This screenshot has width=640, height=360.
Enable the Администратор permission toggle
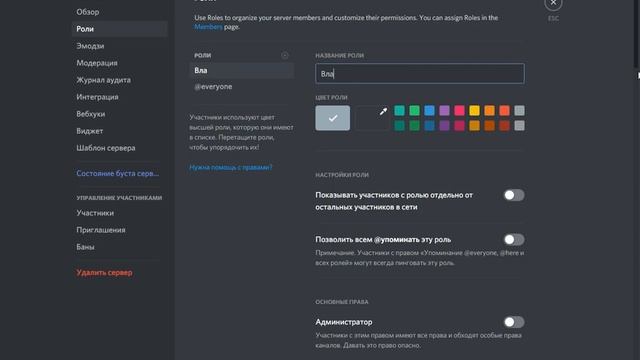514,322
